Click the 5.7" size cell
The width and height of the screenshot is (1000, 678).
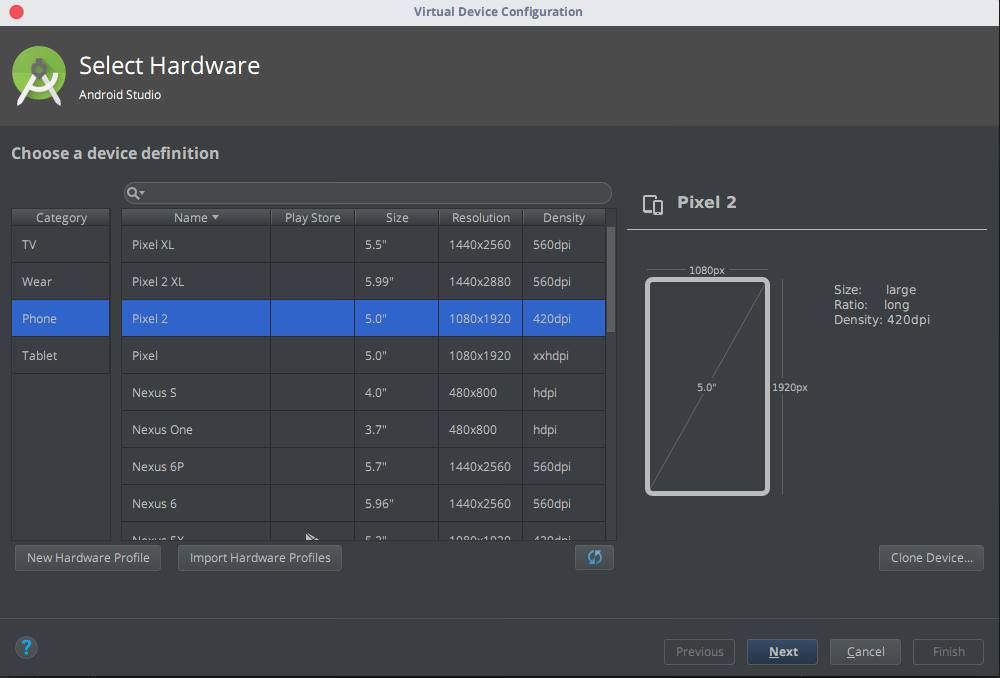coord(397,466)
